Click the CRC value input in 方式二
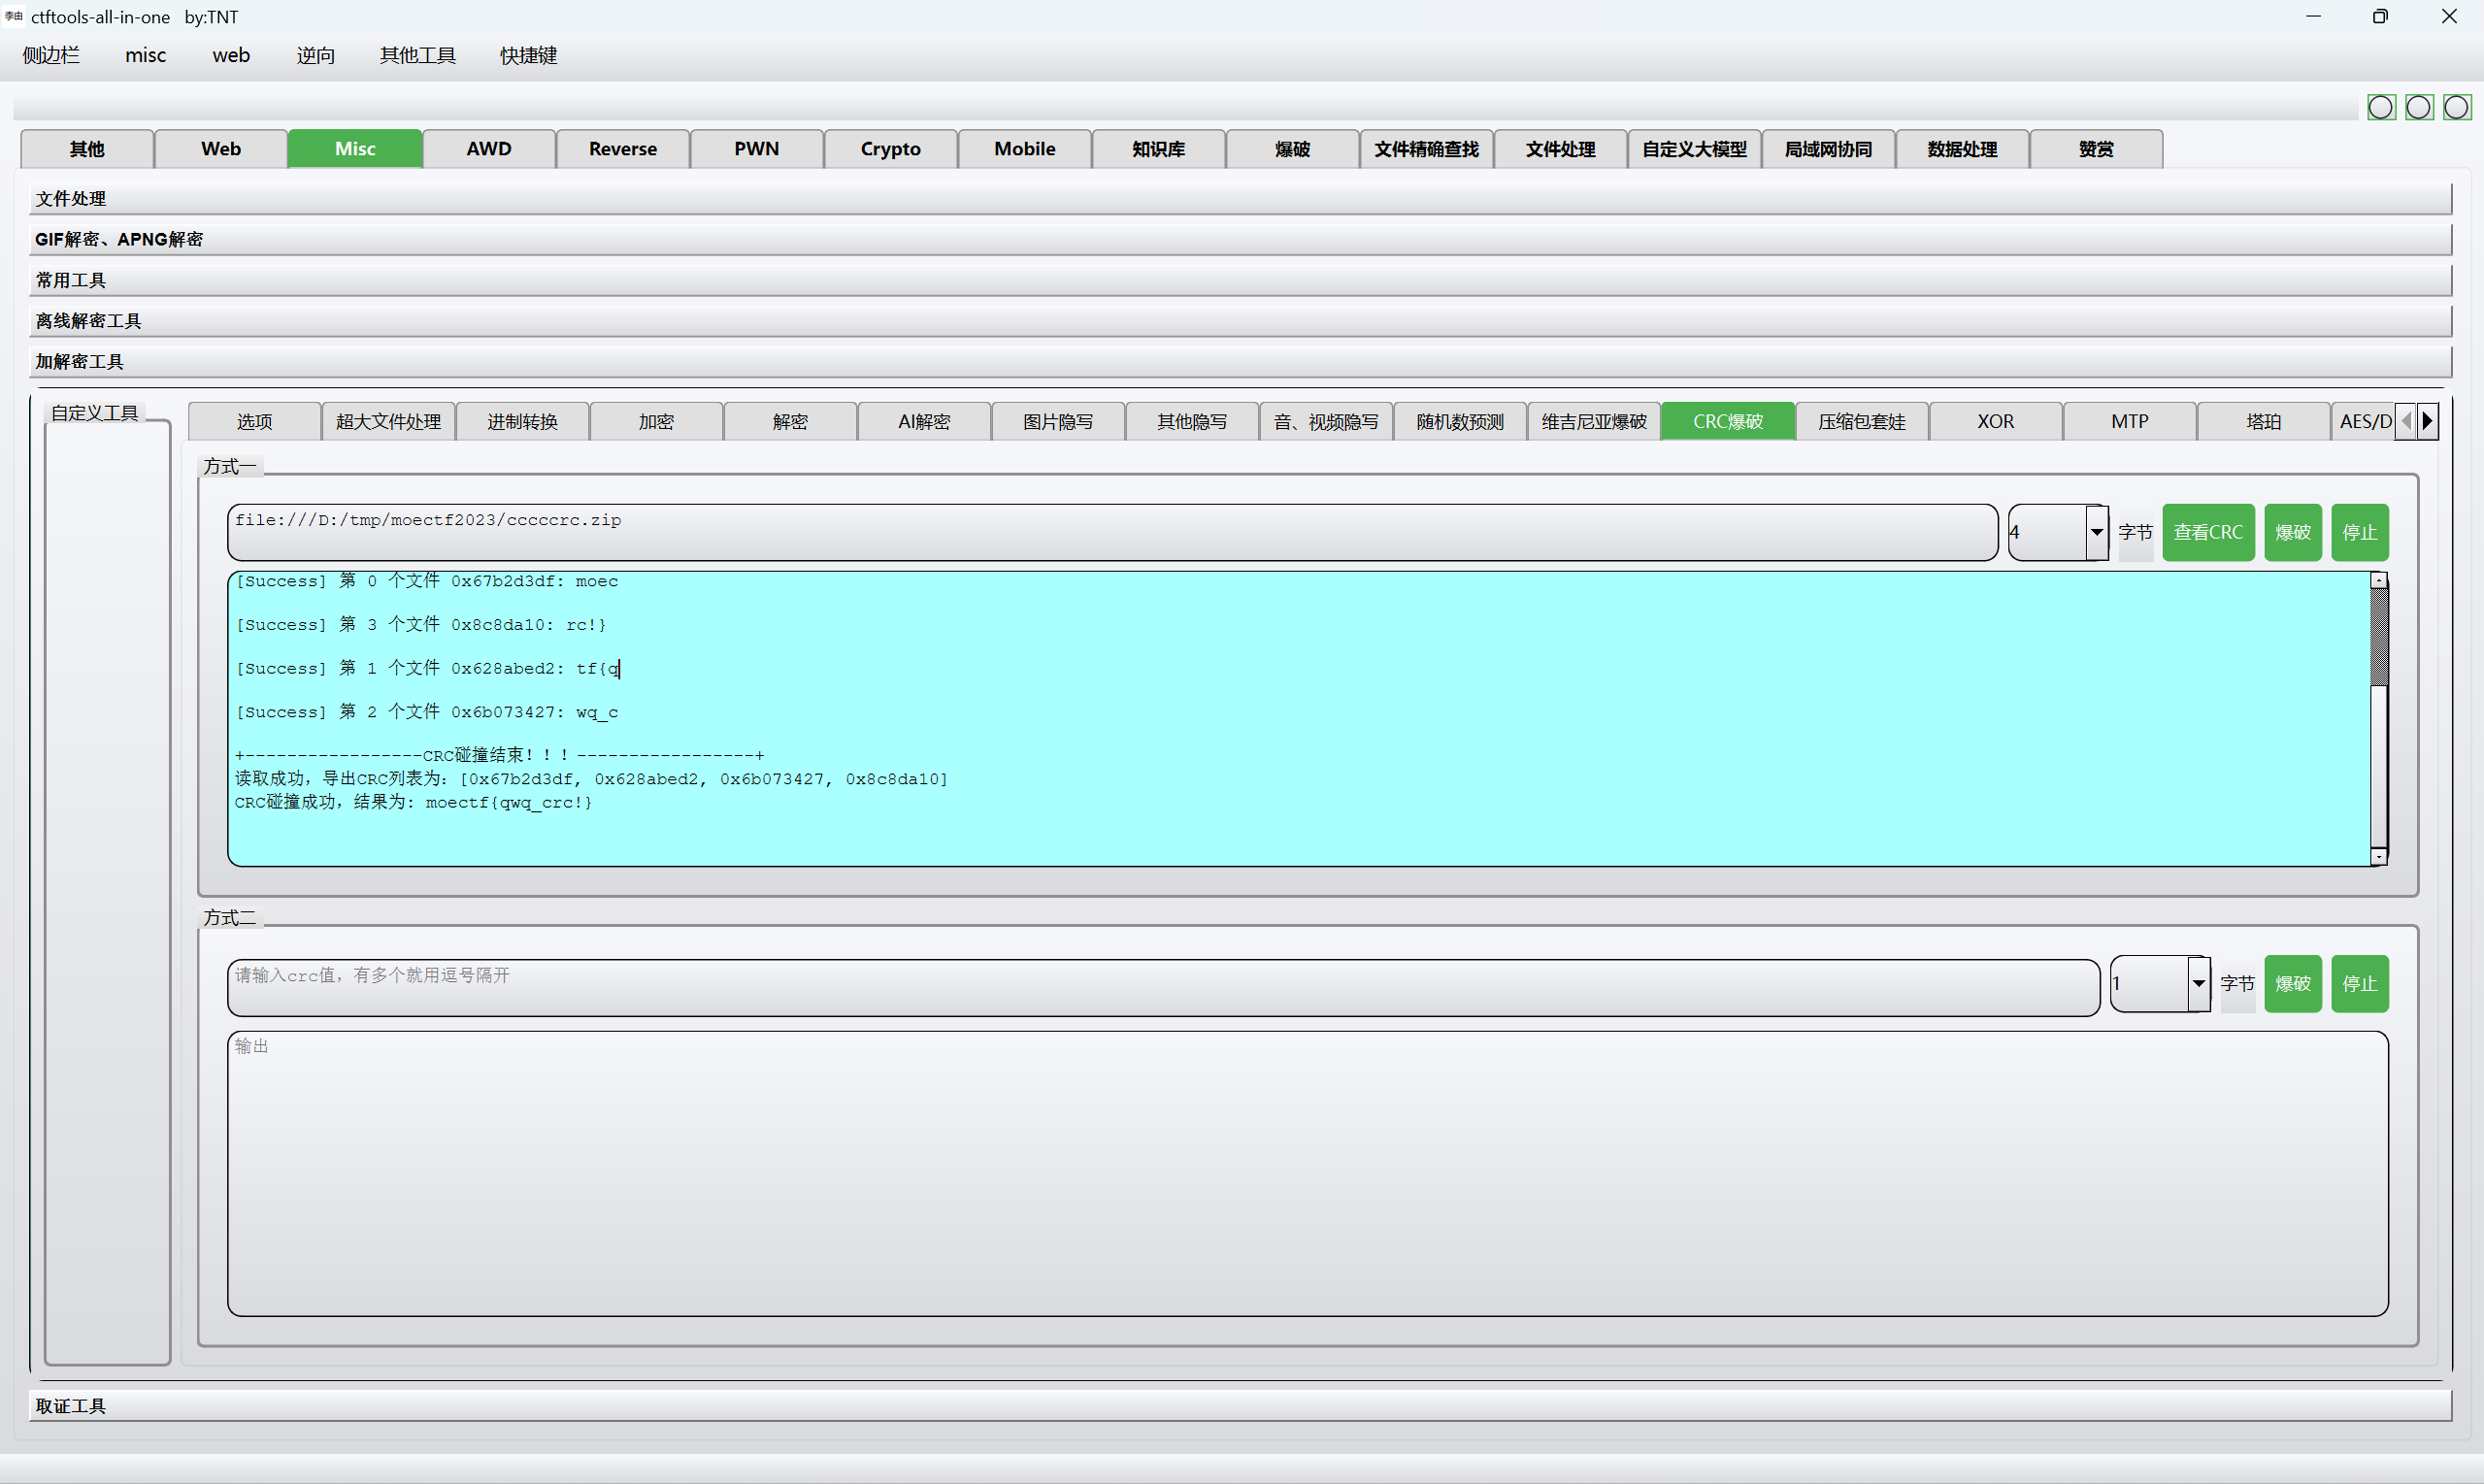2484x1484 pixels. pyautogui.click(x=1163, y=987)
